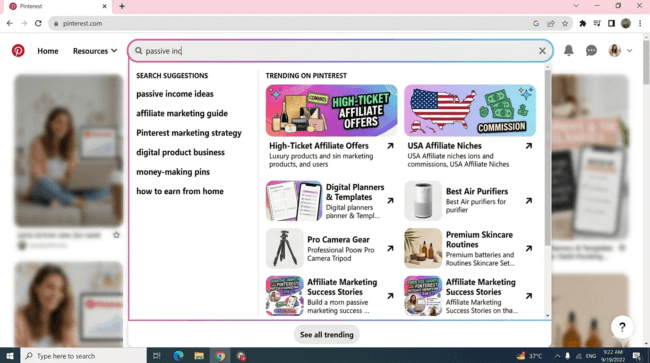Open the profile avatar in Pinterest header
Screen dimensions: 650x363
click(x=614, y=51)
